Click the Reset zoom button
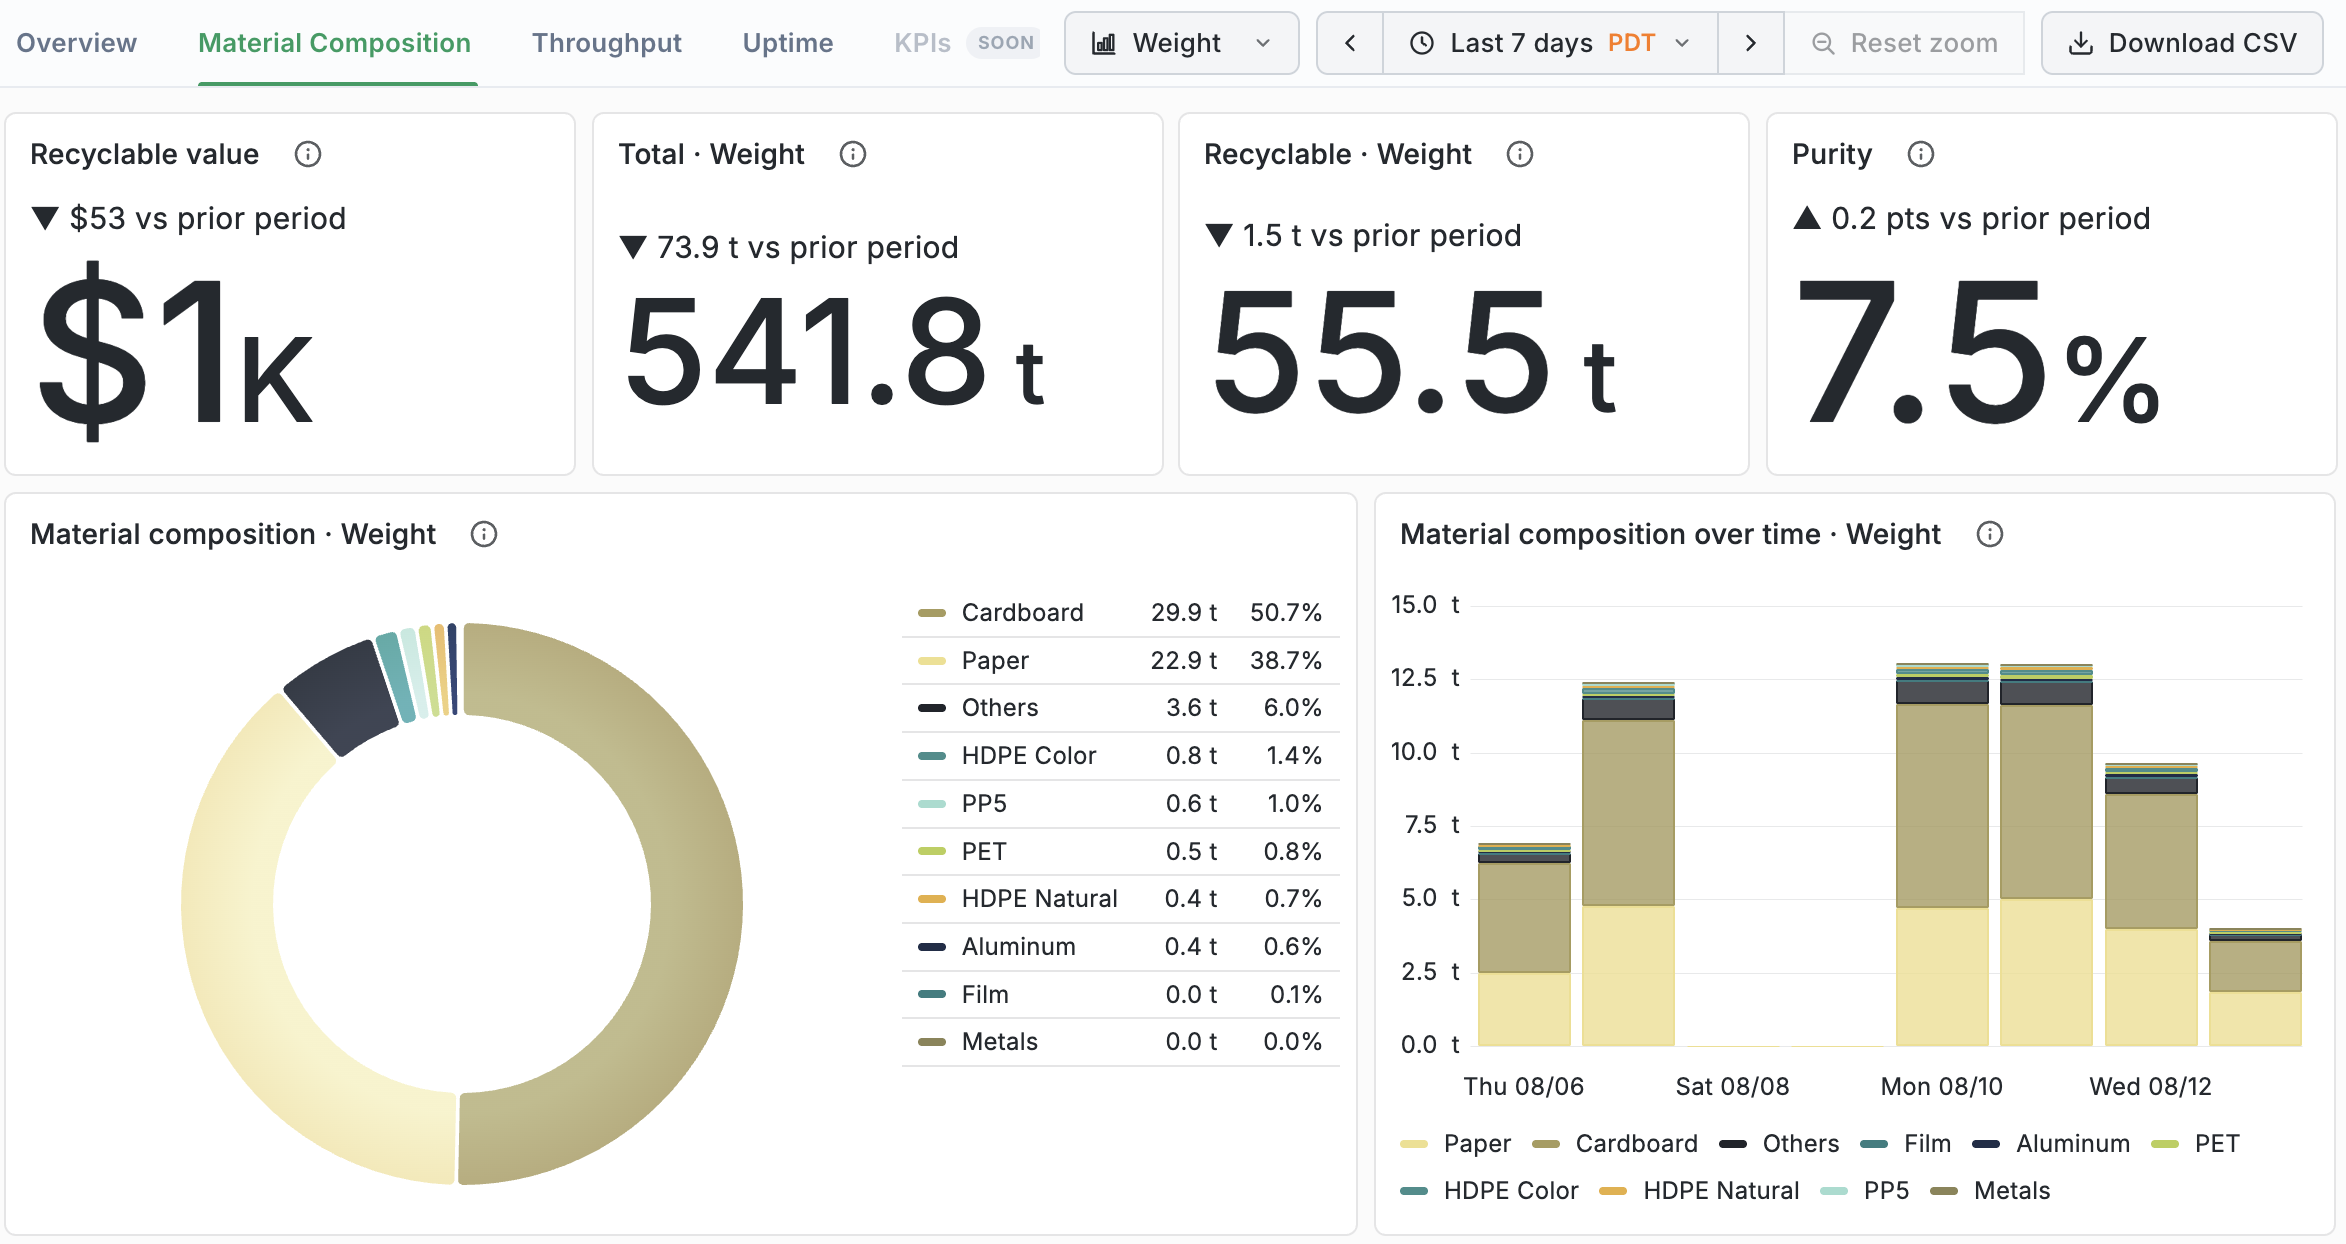Image resolution: width=2346 pixels, height=1244 pixels. [1904, 43]
